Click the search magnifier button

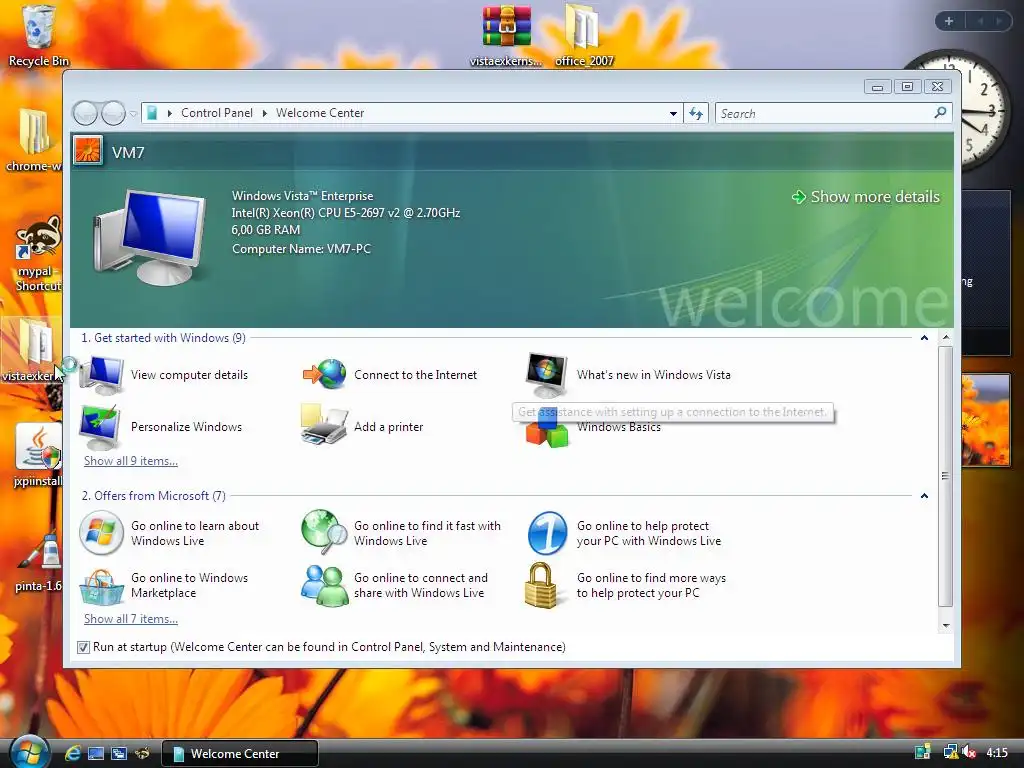click(x=940, y=113)
